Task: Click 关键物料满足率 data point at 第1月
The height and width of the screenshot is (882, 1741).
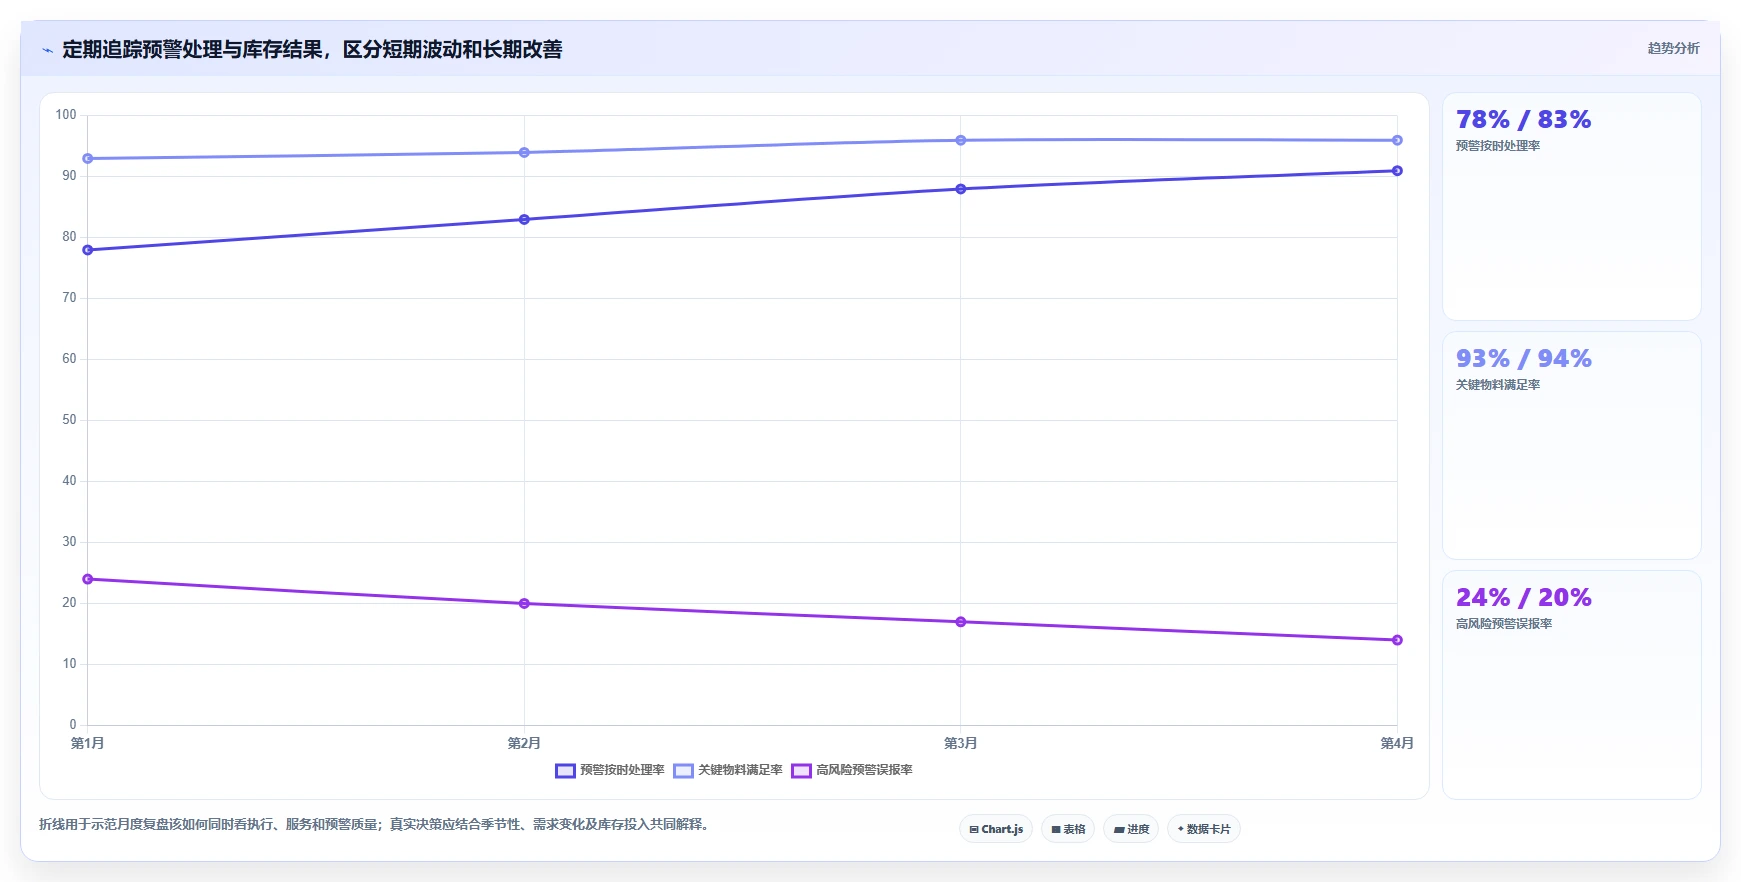Action: [88, 159]
